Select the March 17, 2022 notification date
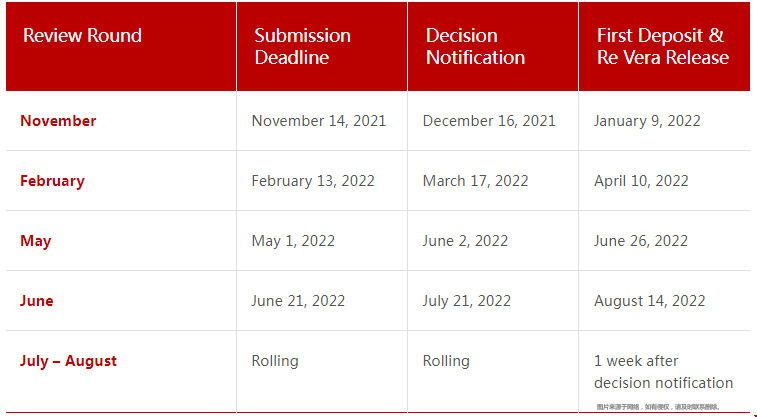 click(x=476, y=181)
